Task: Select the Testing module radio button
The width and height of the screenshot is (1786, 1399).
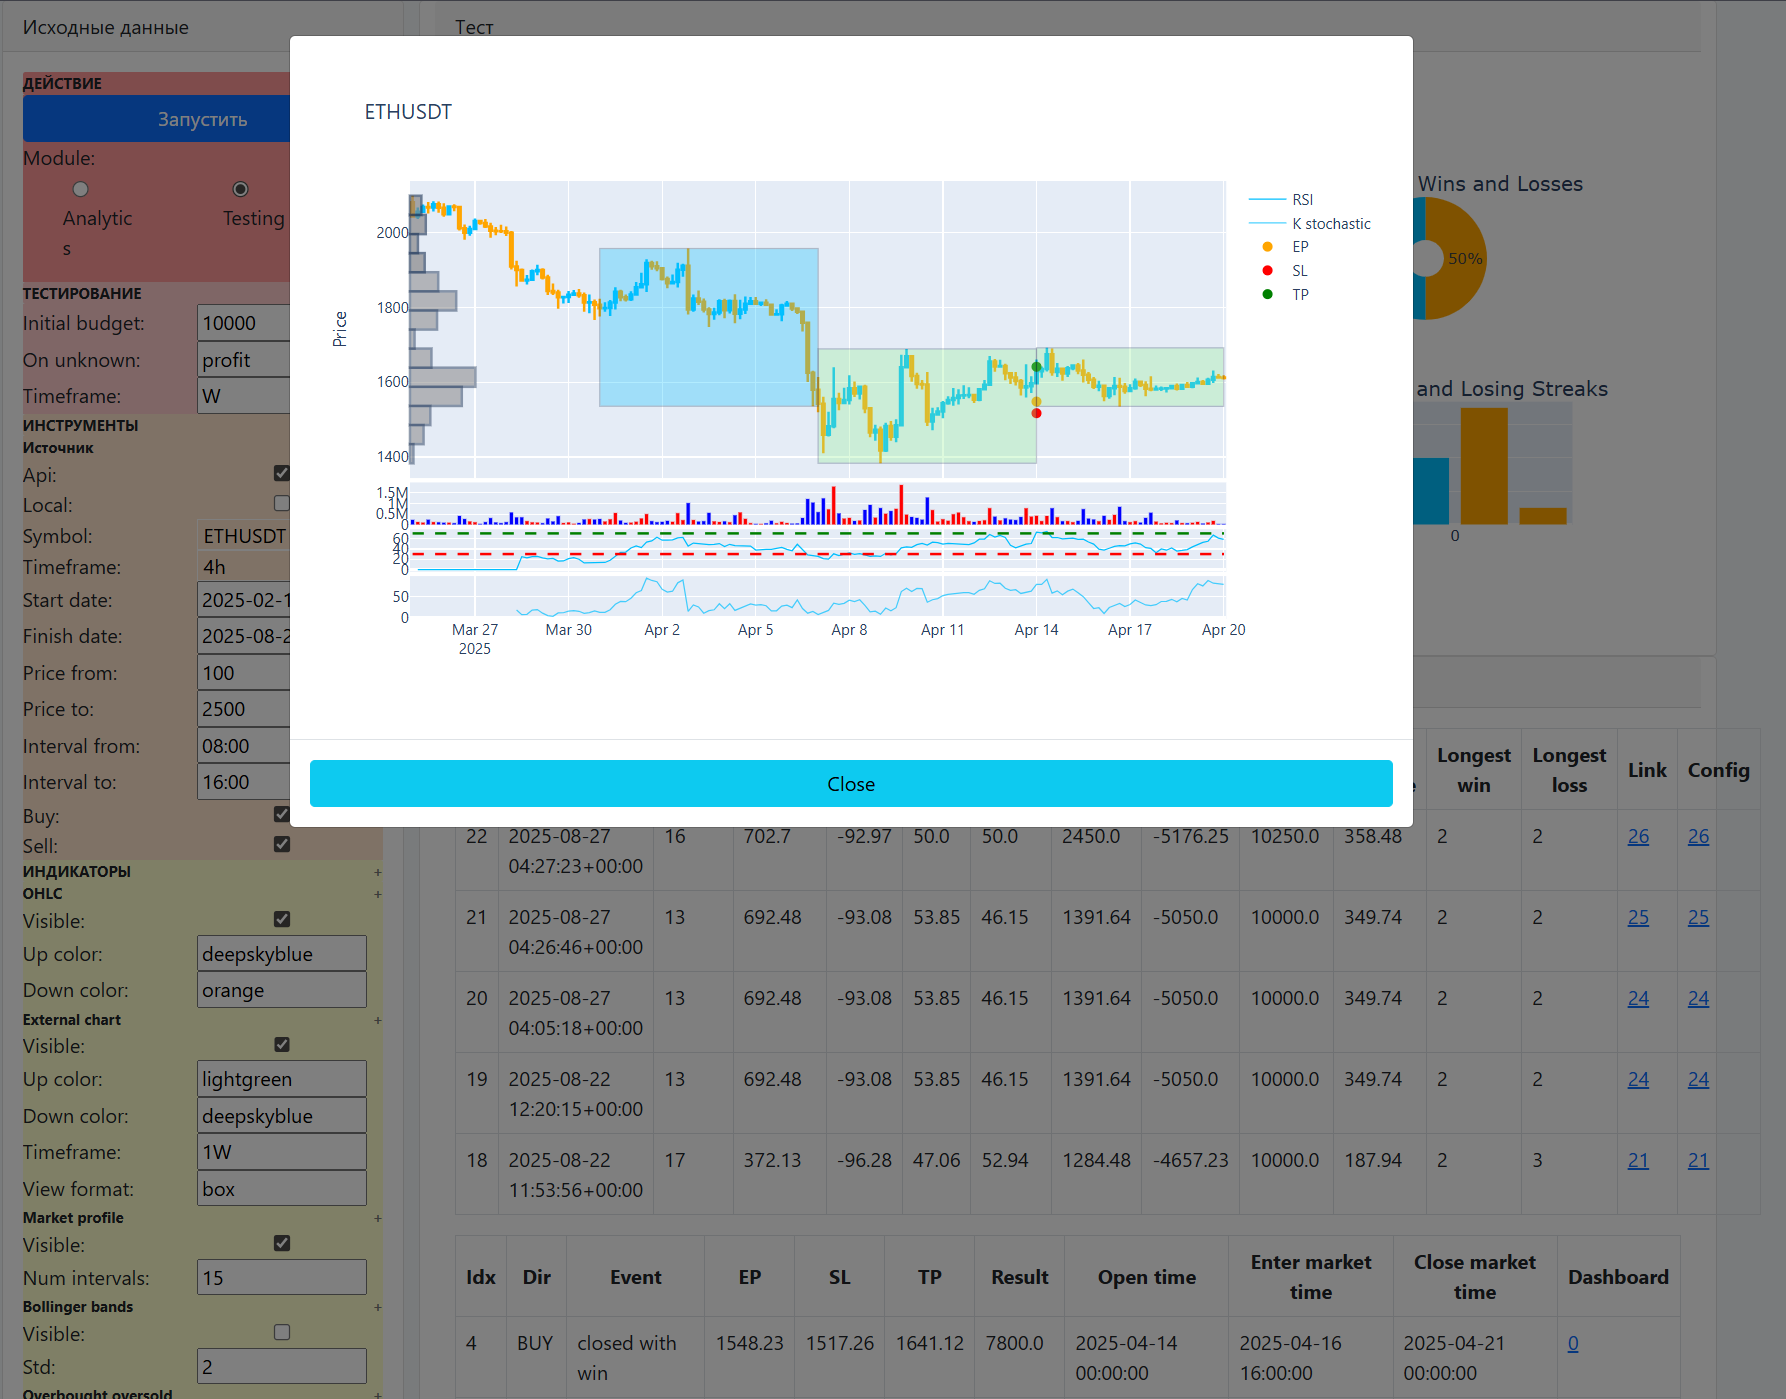Action: click(x=240, y=189)
